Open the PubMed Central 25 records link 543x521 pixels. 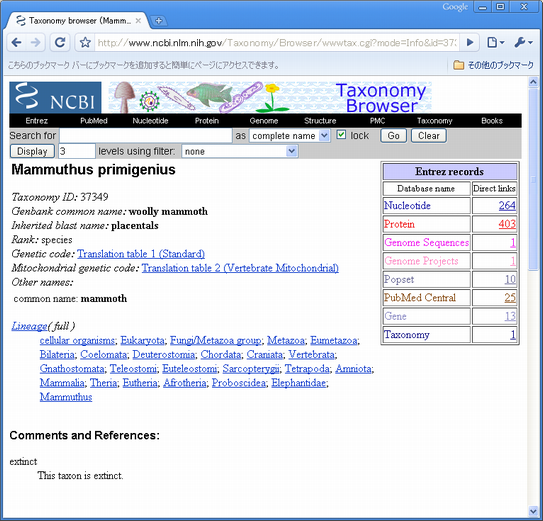[510, 298]
